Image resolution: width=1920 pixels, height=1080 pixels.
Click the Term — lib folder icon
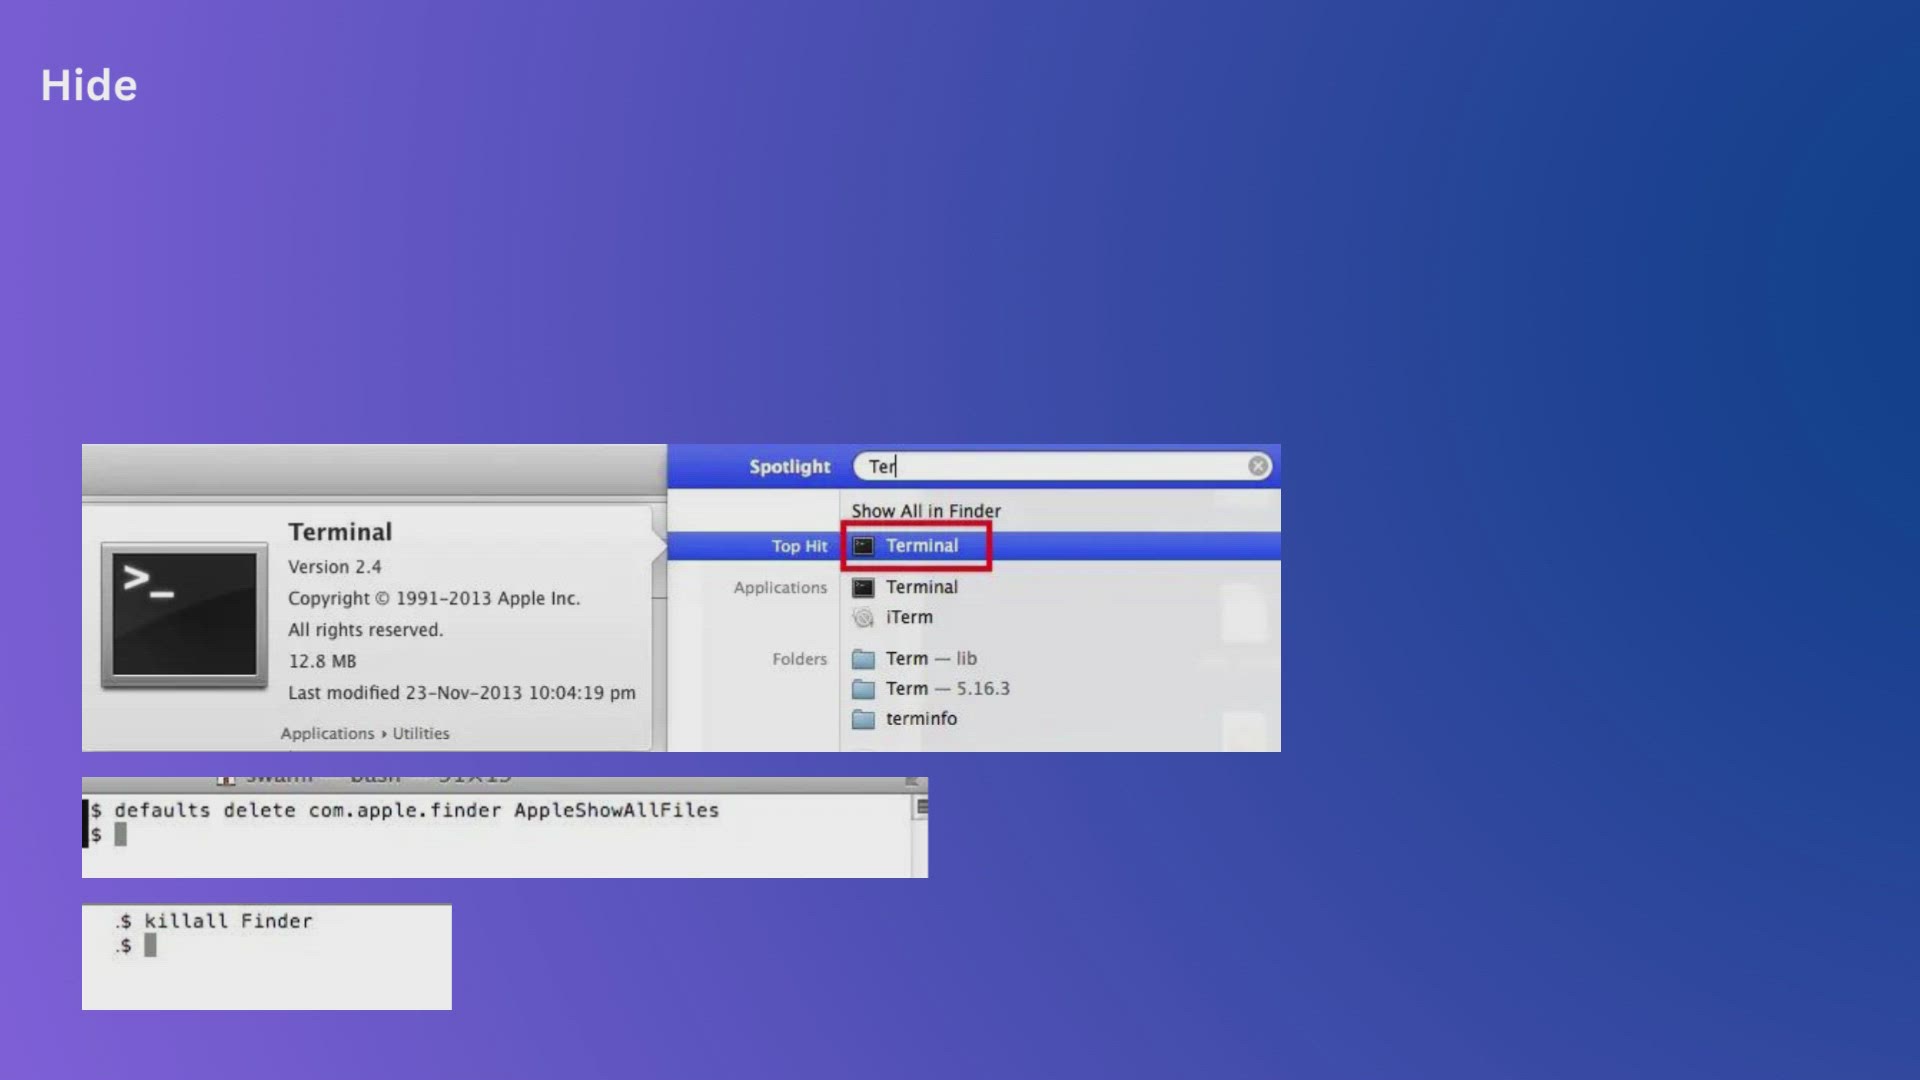tap(863, 659)
